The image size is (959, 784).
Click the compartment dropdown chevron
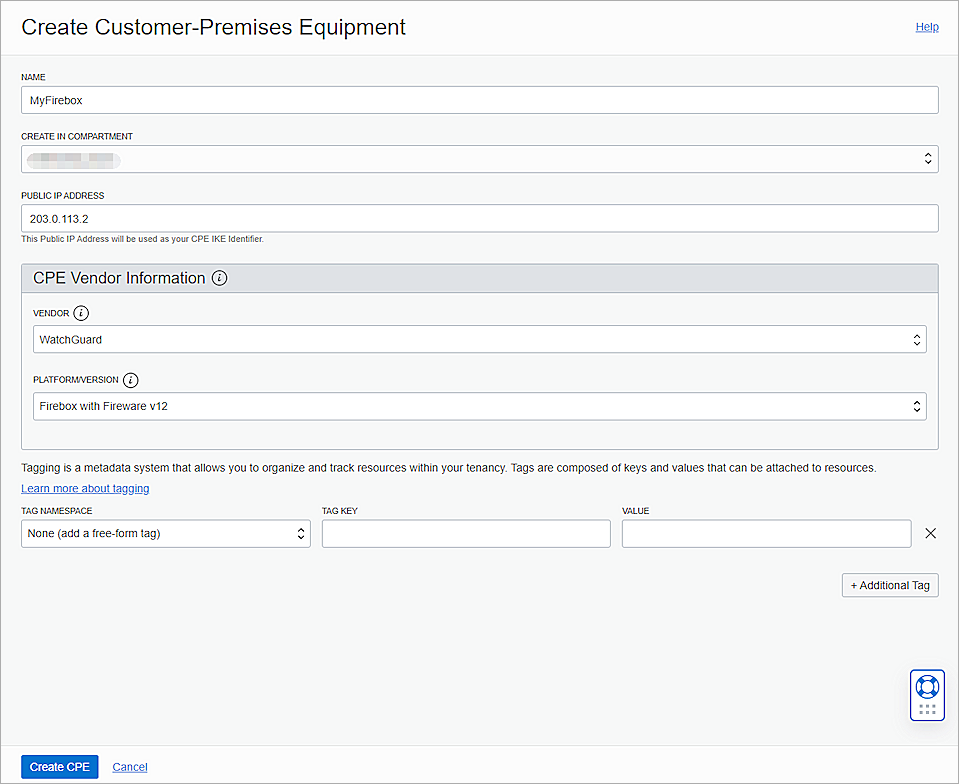927,158
